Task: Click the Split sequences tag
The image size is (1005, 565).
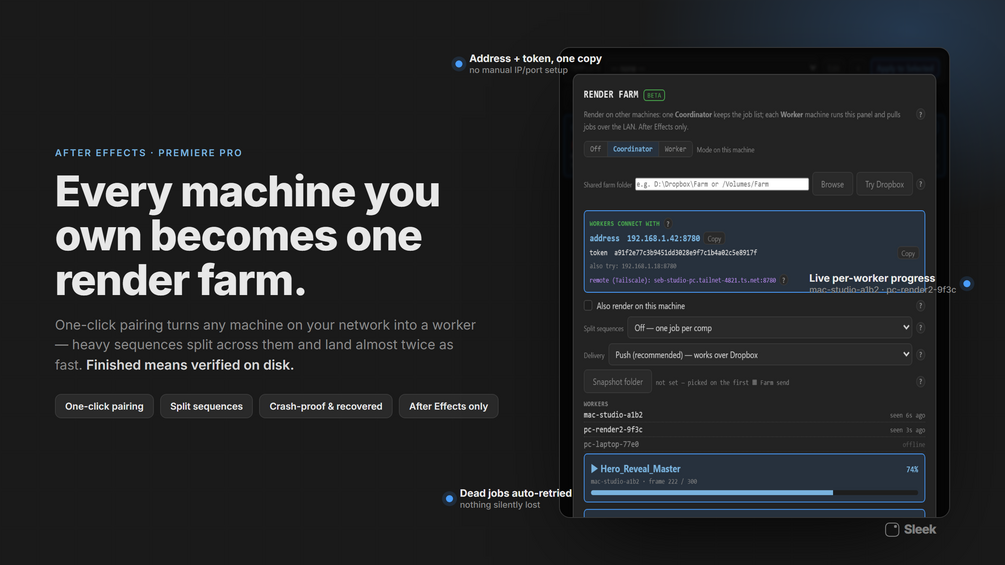Action: [x=206, y=406]
